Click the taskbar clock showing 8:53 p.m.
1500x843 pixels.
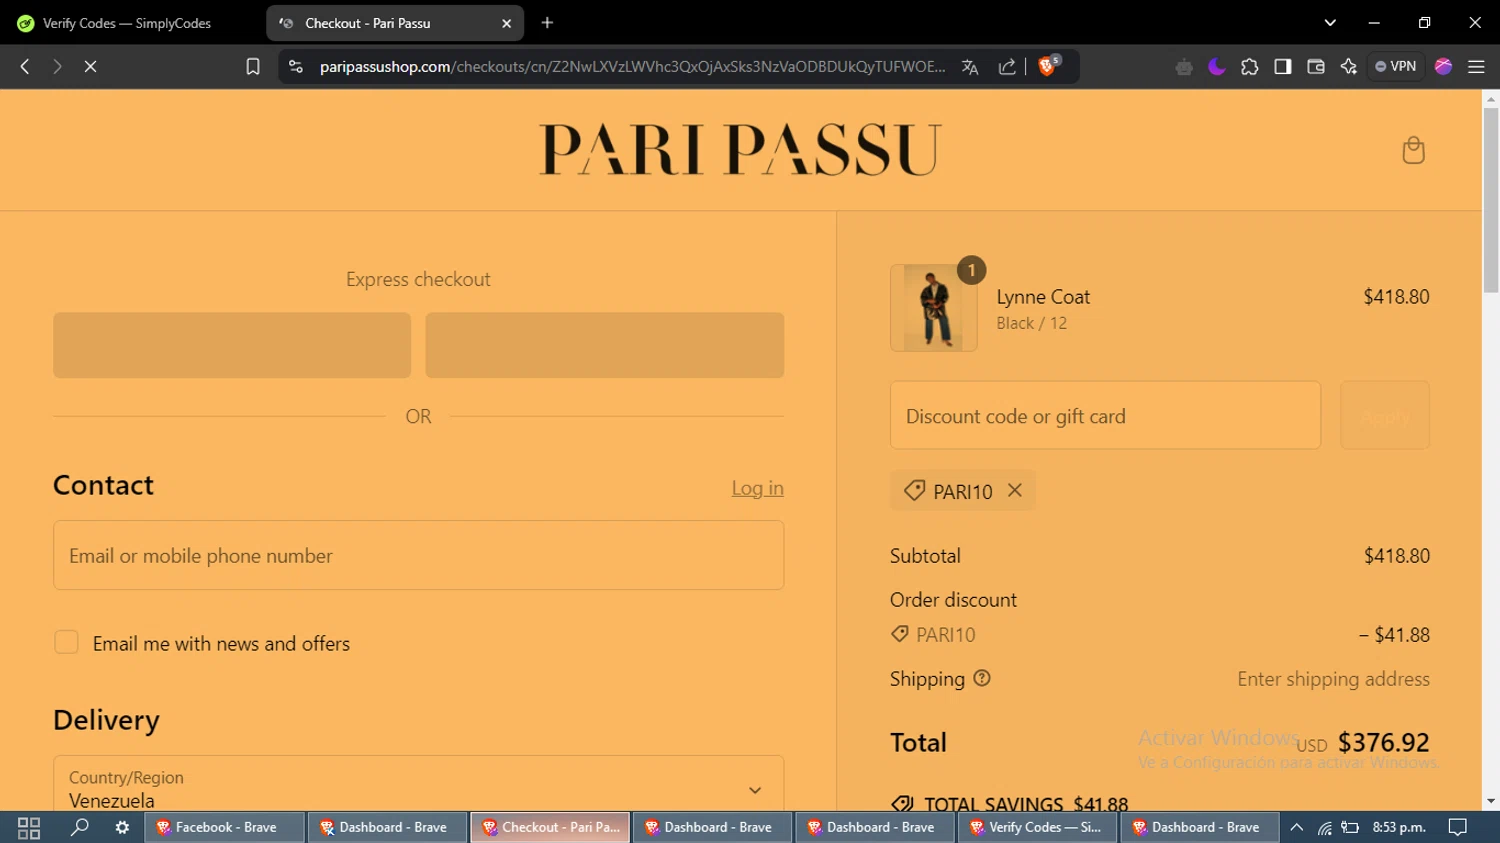point(1399,827)
